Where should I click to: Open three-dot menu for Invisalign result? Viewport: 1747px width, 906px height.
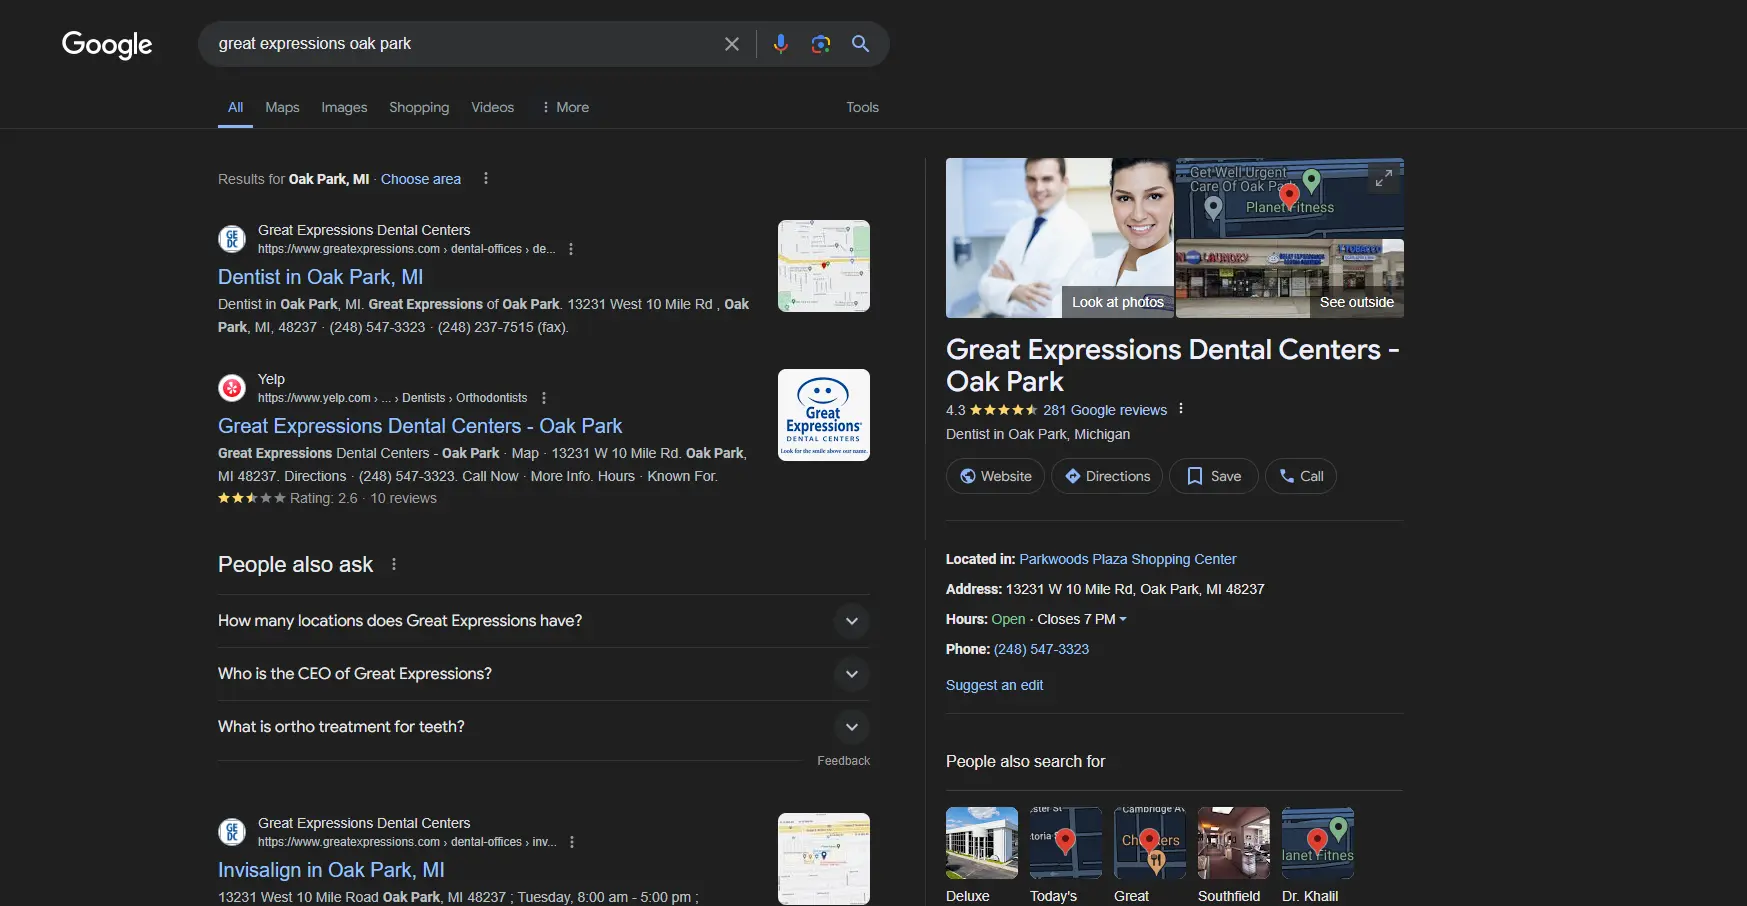(x=572, y=842)
